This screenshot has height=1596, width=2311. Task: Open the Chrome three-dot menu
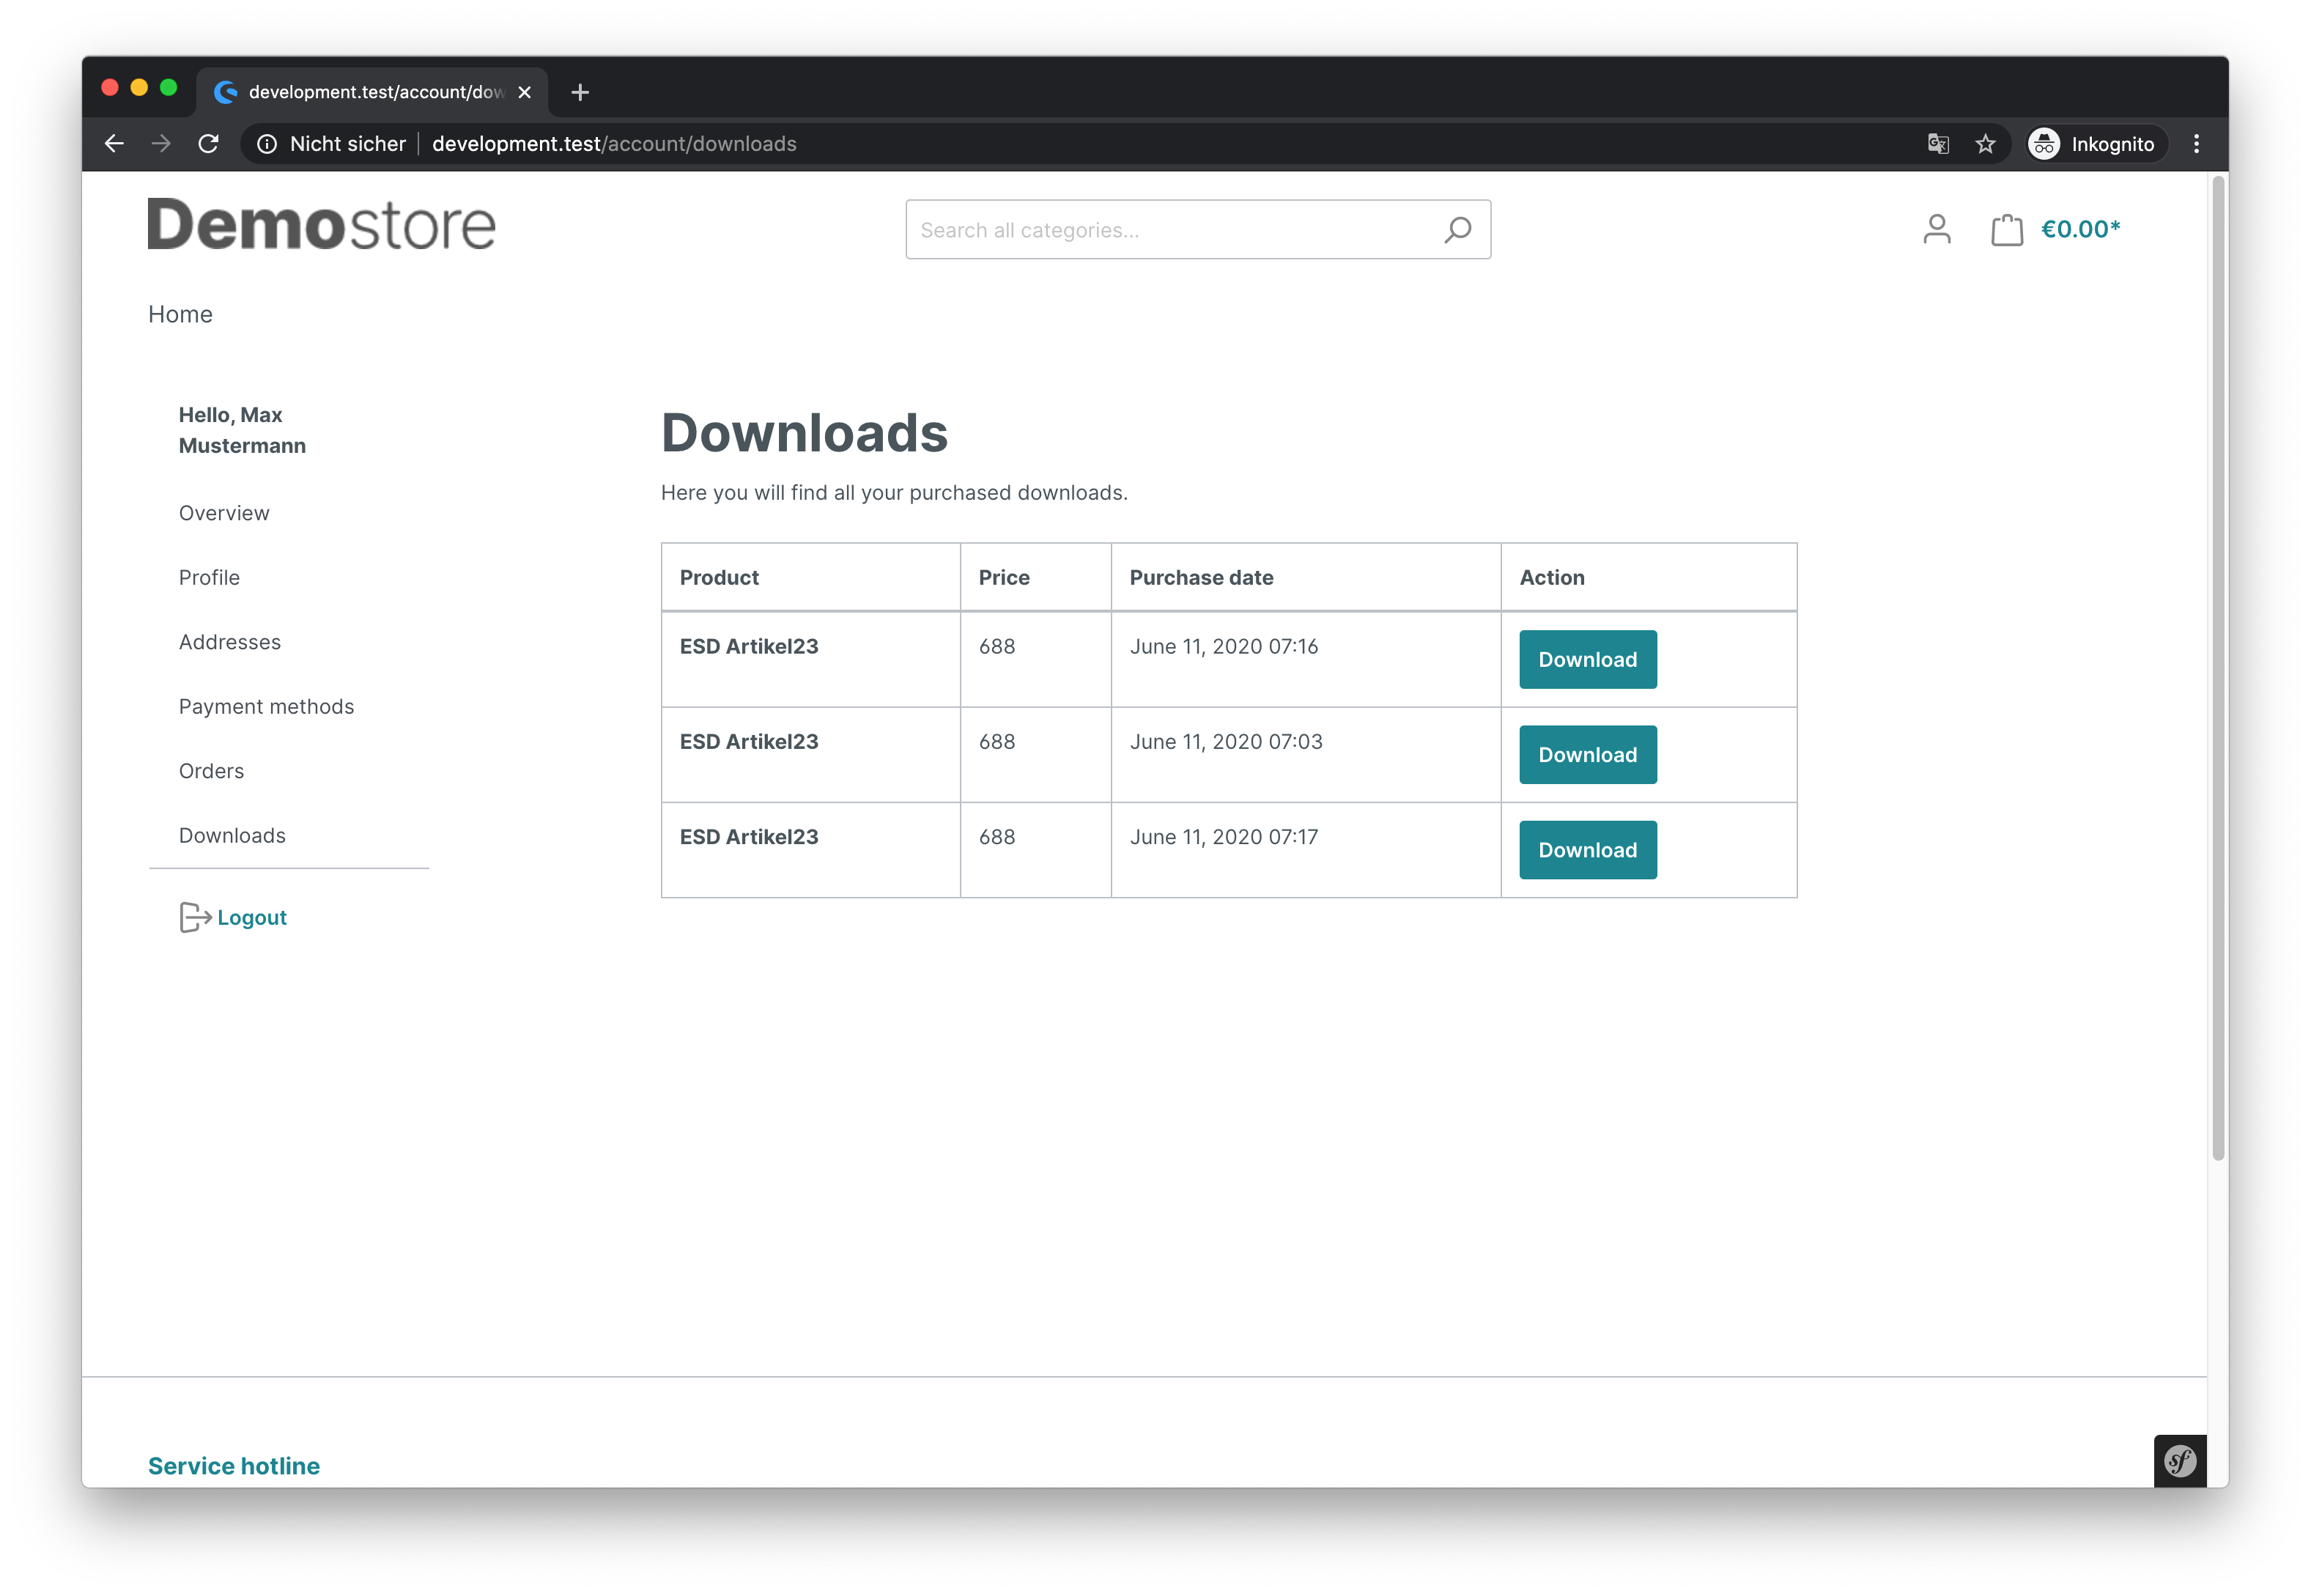pyautogui.click(x=2196, y=144)
